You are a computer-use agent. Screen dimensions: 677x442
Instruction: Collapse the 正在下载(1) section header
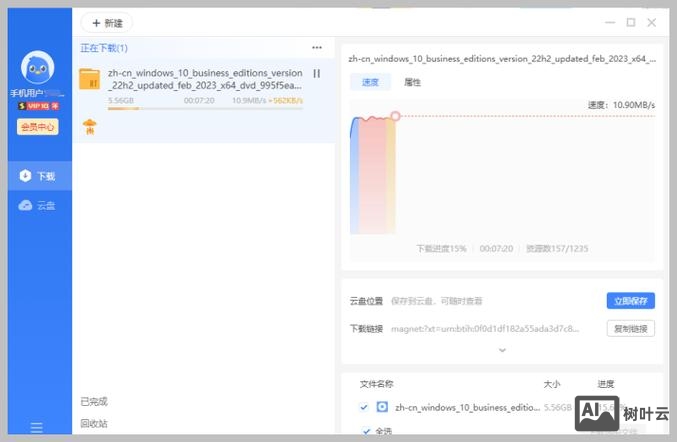pos(104,47)
